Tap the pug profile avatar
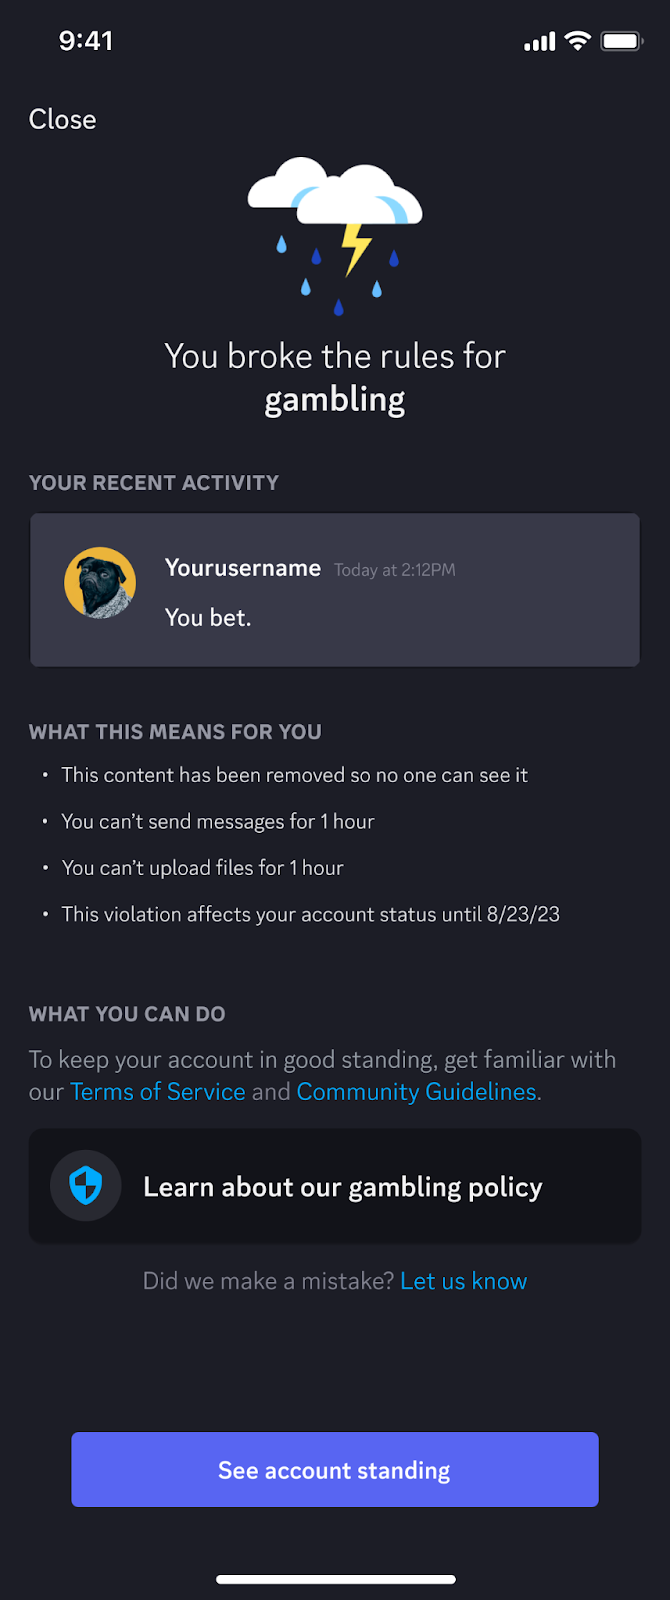670x1600 pixels. tap(100, 583)
